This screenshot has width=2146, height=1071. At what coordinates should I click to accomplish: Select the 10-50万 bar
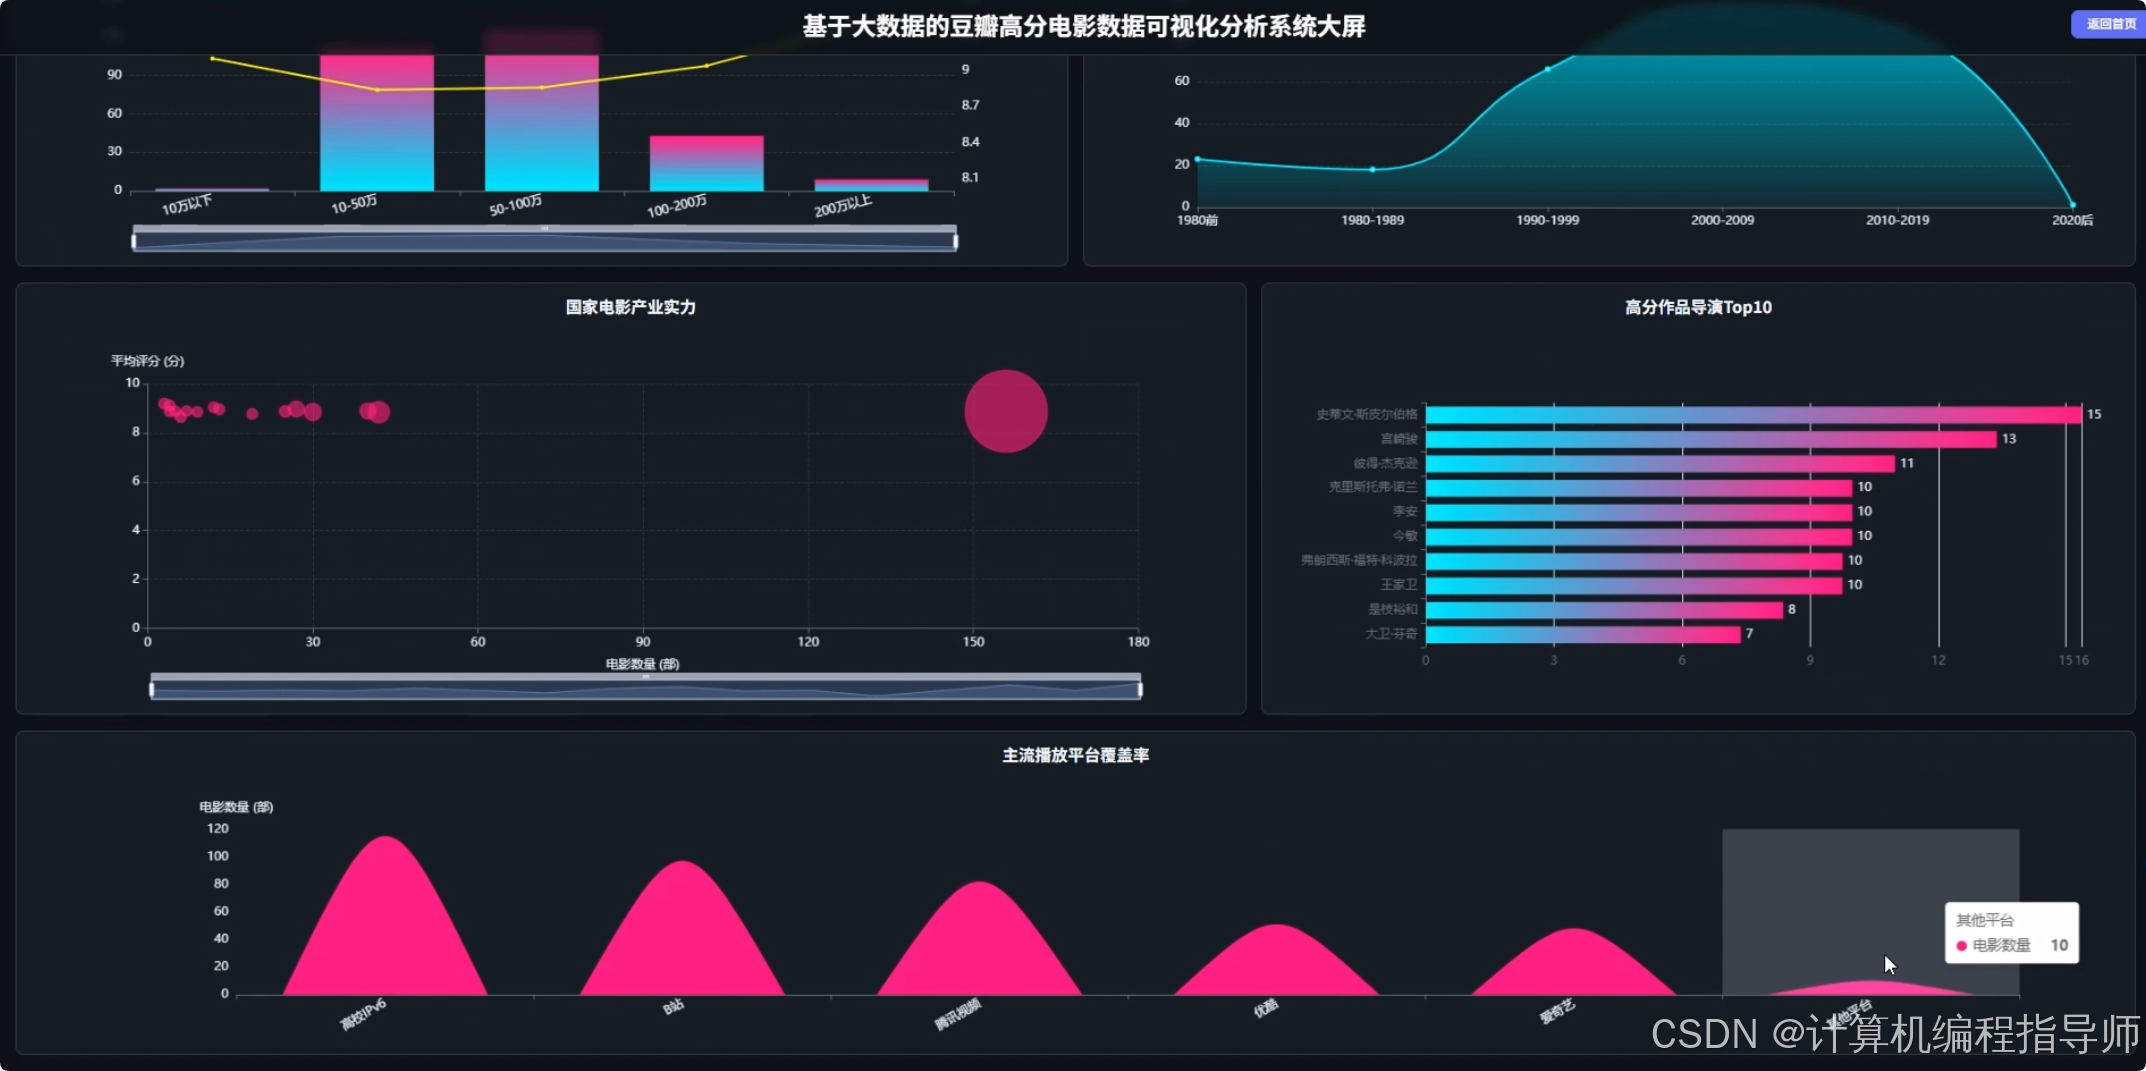pos(377,122)
